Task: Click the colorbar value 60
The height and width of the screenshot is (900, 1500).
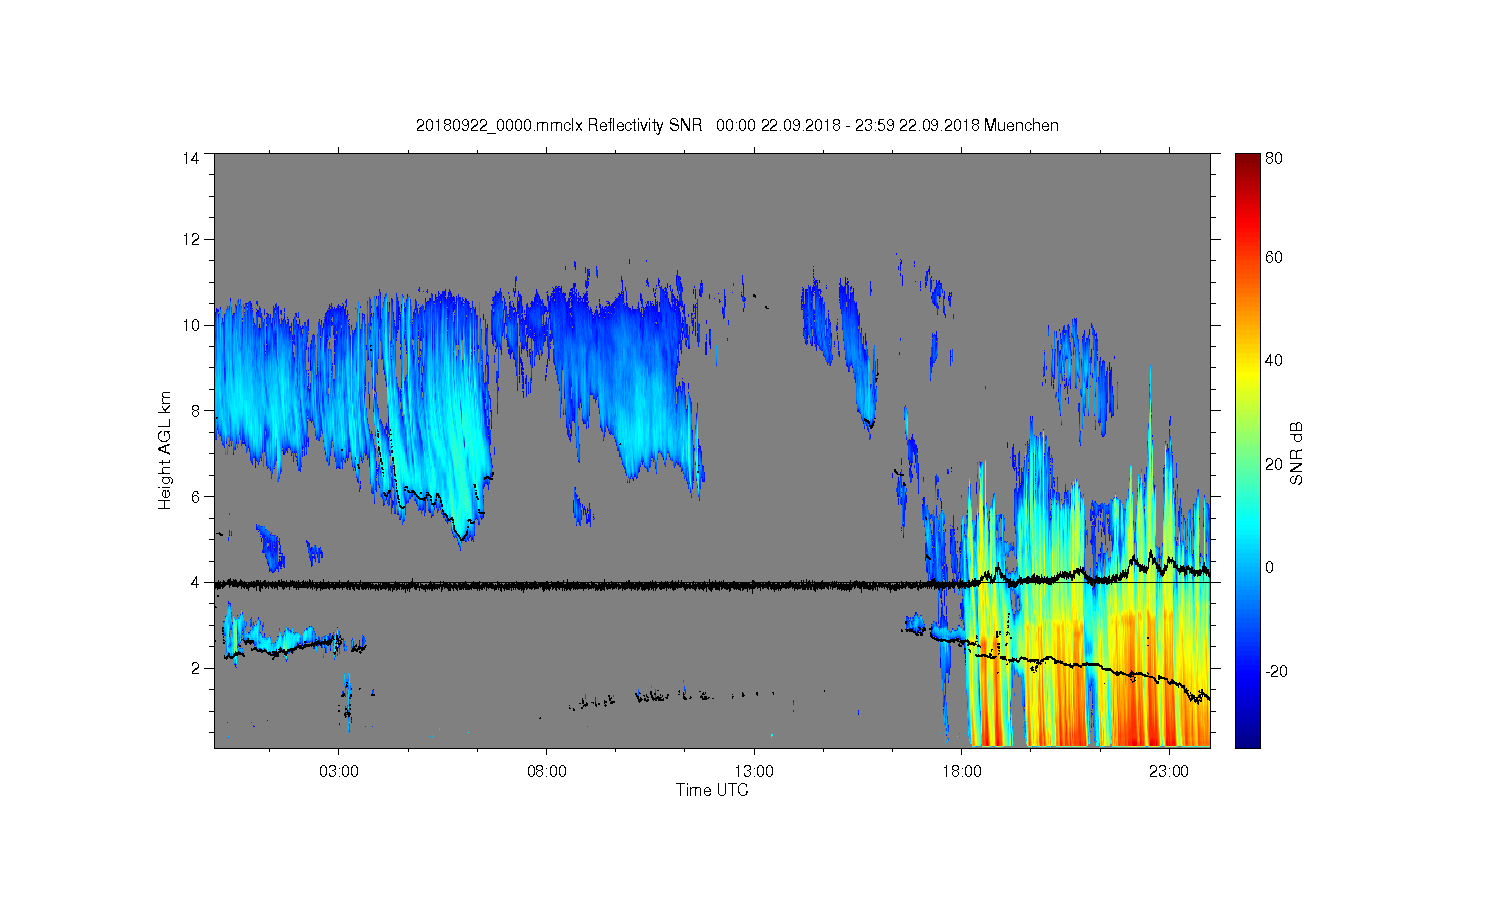Action: click(1274, 258)
